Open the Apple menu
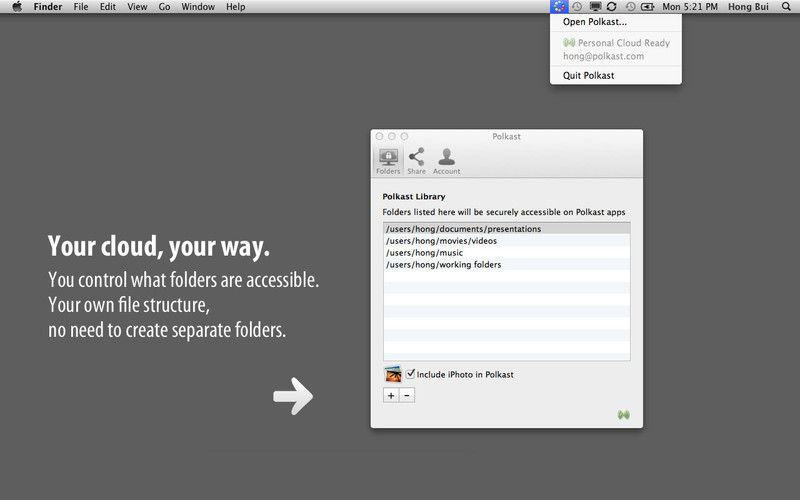 (x=17, y=7)
